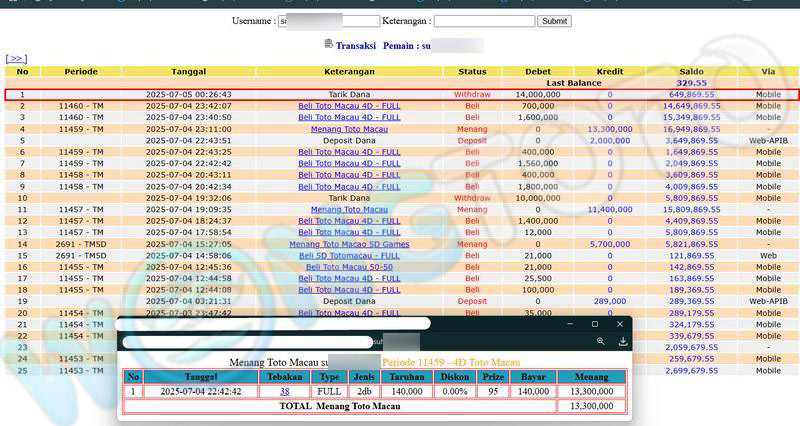Viewport: 800px width, 426px height.
Task: Focus the Keterangan text box
Action: pyautogui.click(x=484, y=21)
